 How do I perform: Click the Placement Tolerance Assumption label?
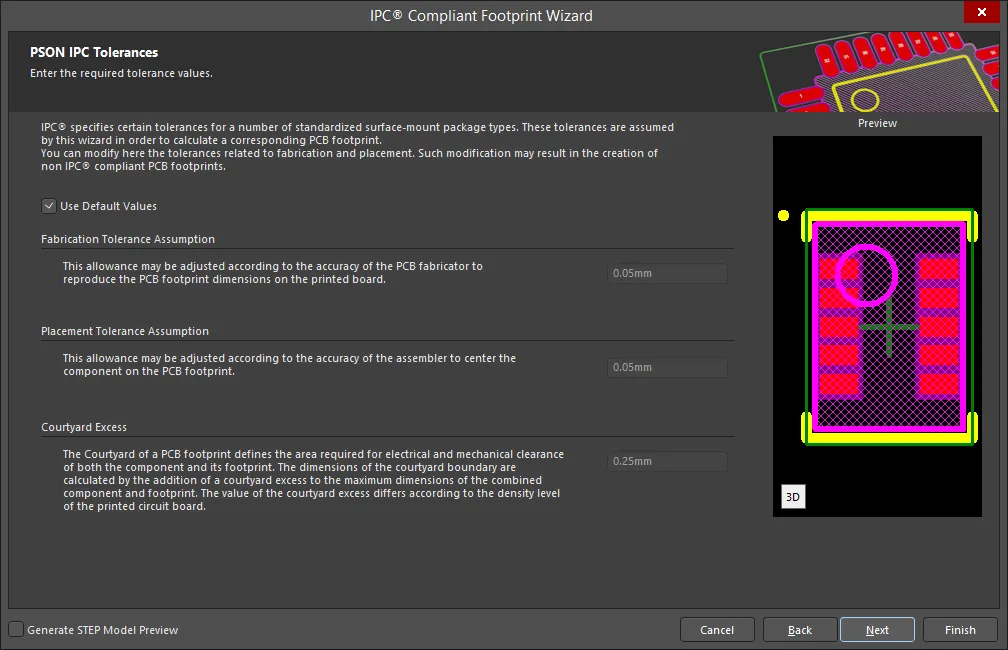point(125,331)
